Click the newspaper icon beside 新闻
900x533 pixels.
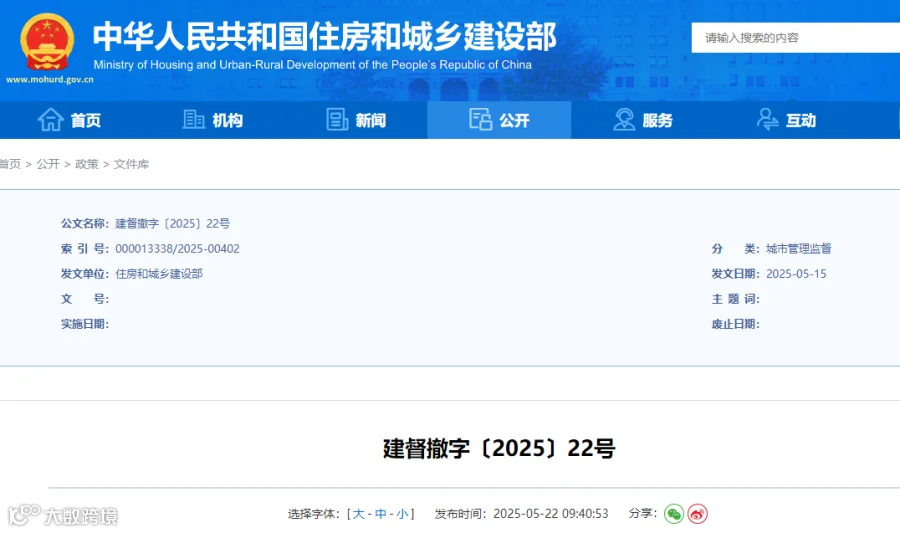[x=337, y=119]
